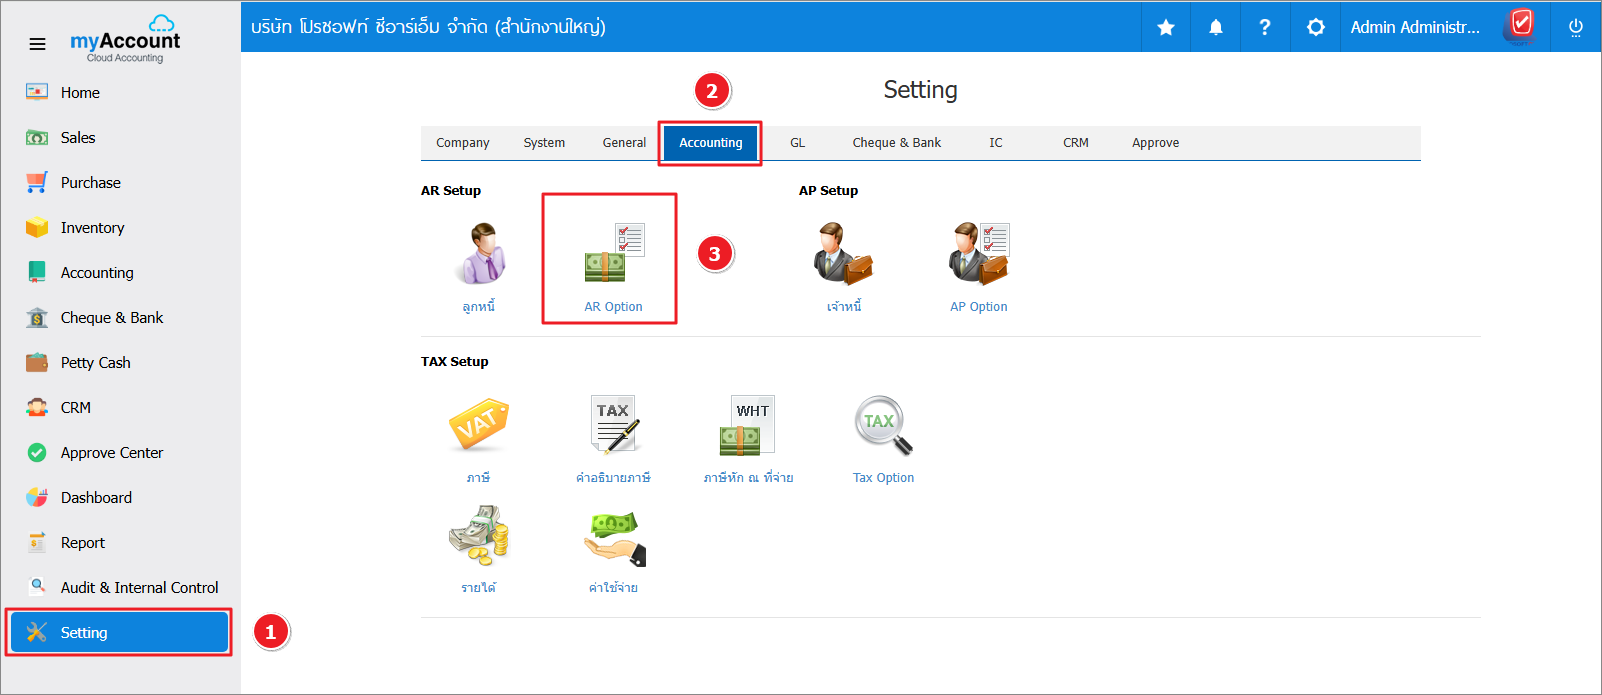
Task: Open the Admin Administrator user menu
Action: (1414, 27)
